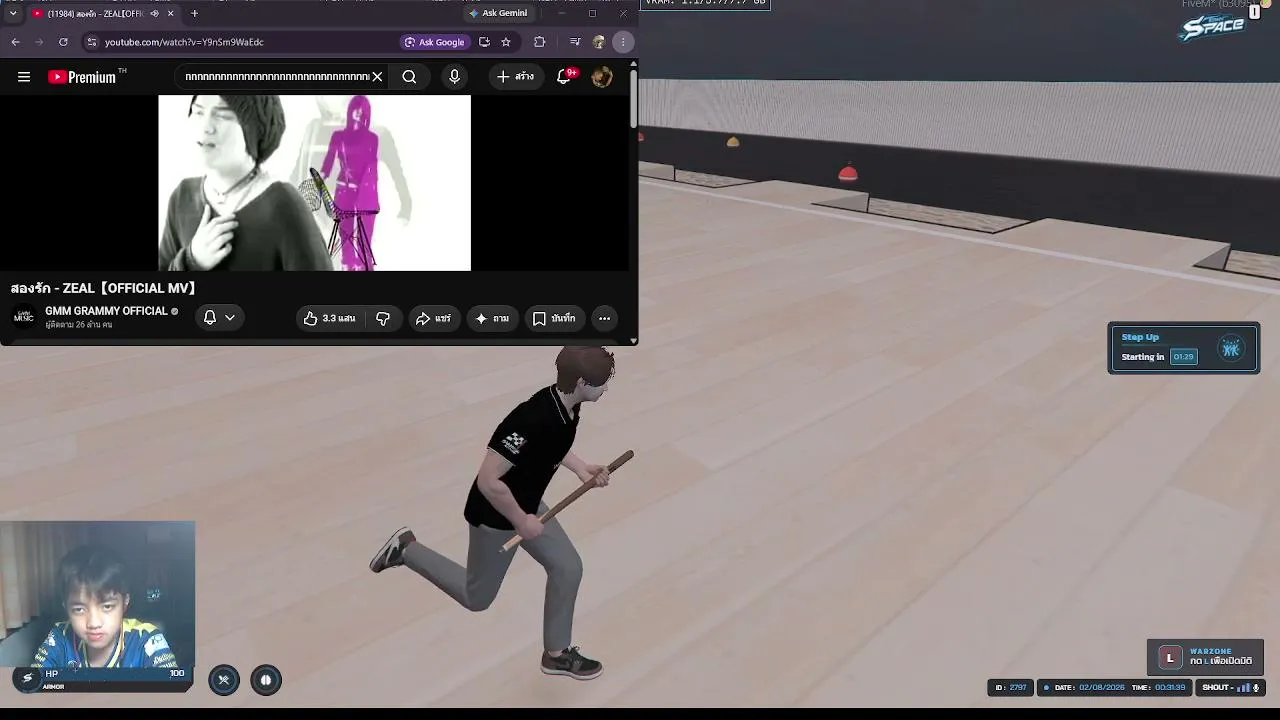Open GMM GRAMMY OFFICIAL channel avatar
This screenshot has height=720, width=1280.
pos(24,317)
